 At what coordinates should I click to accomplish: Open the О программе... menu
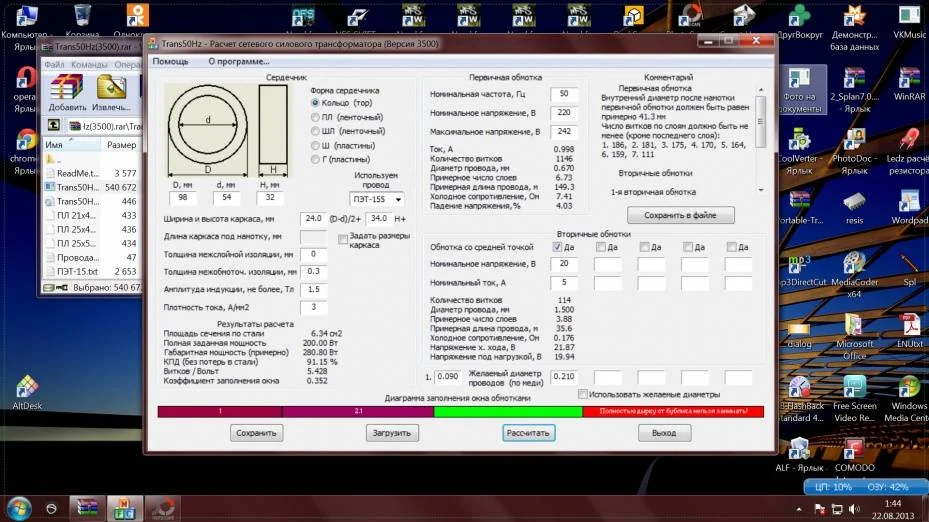pyautogui.click(x=239, y=62)
